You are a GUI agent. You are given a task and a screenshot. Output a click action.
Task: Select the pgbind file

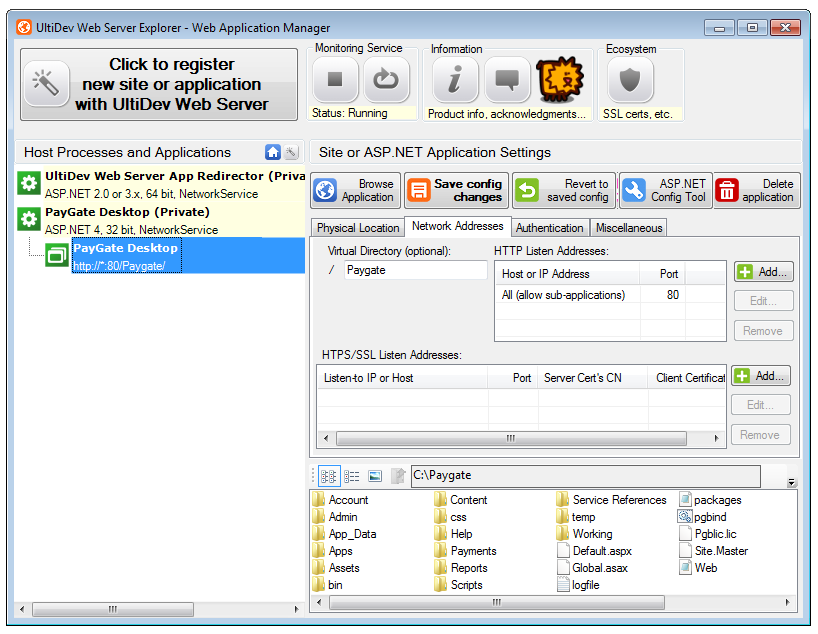[x=702, y=517]
